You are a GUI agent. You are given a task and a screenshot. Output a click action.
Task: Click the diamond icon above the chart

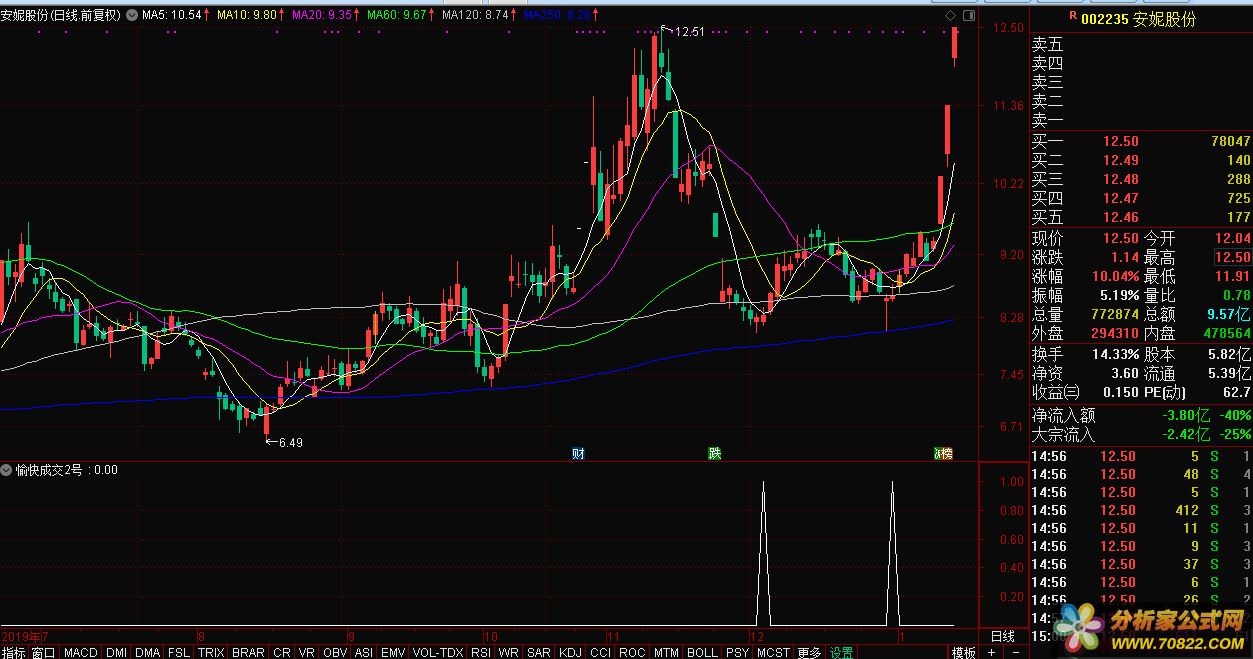(x=950, y=17)
